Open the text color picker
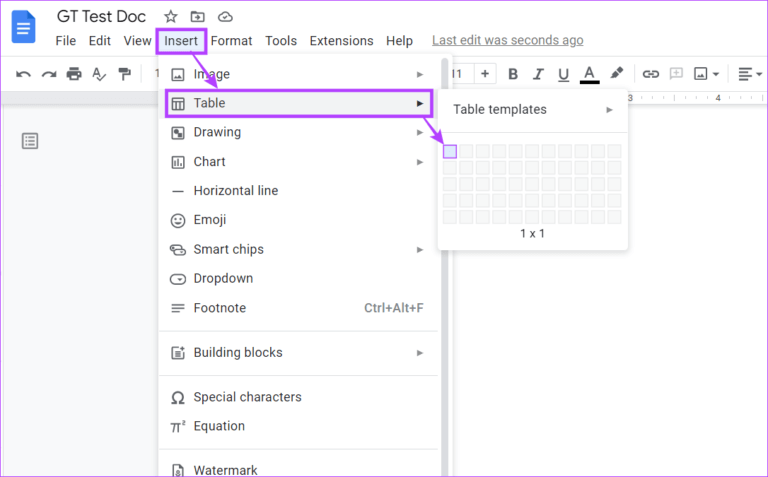 [x=590, y=73]
